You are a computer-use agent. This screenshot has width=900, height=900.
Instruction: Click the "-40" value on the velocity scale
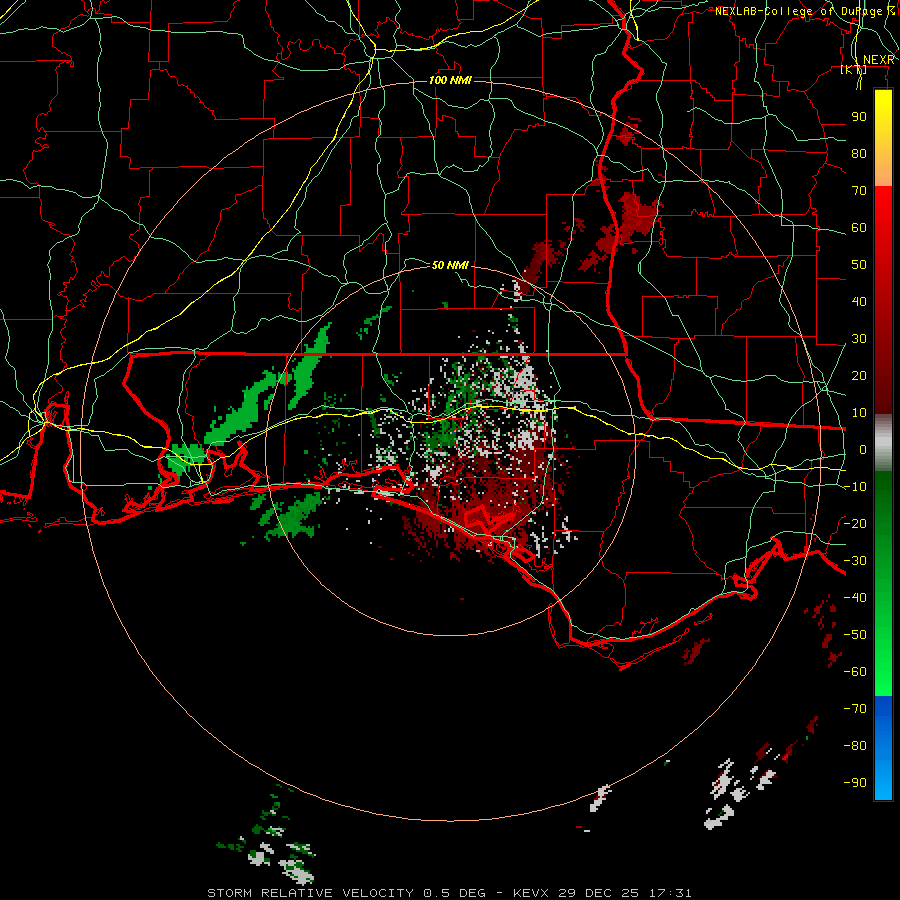pos(855,598)
